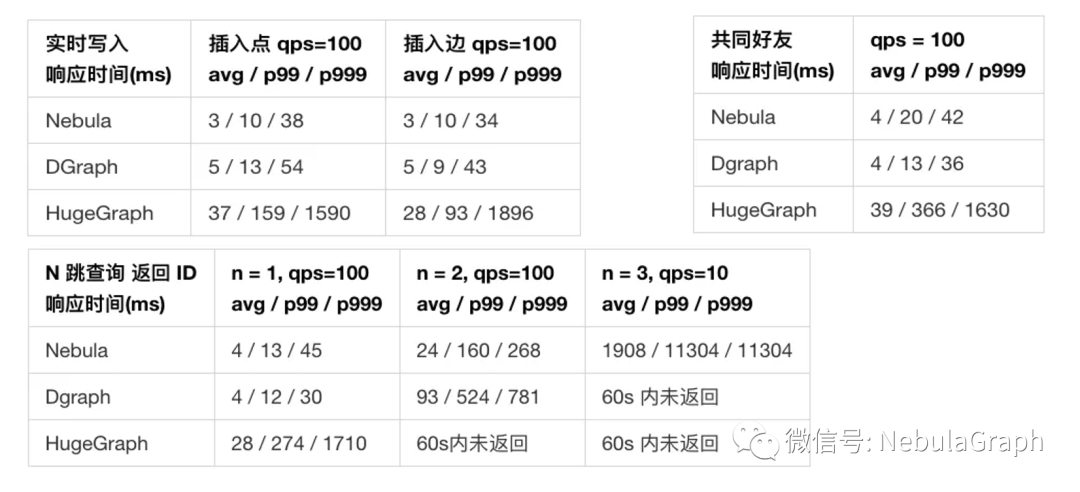Screen dimensions: 1080x492
Task: Select the 24 / 160 / 268 cell
Action: pos(492,350)
